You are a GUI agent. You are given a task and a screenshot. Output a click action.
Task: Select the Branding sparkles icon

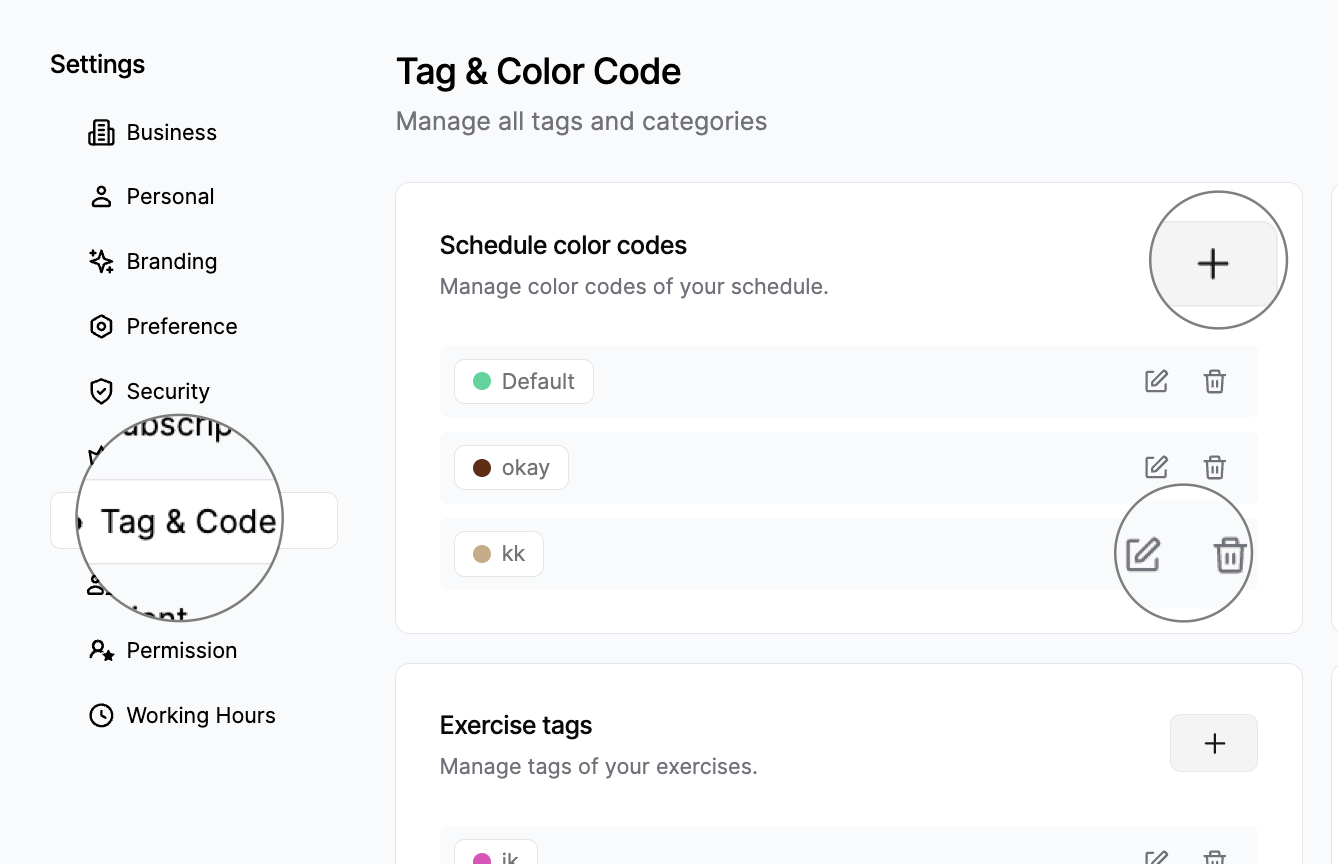click(x=101, y=261)
